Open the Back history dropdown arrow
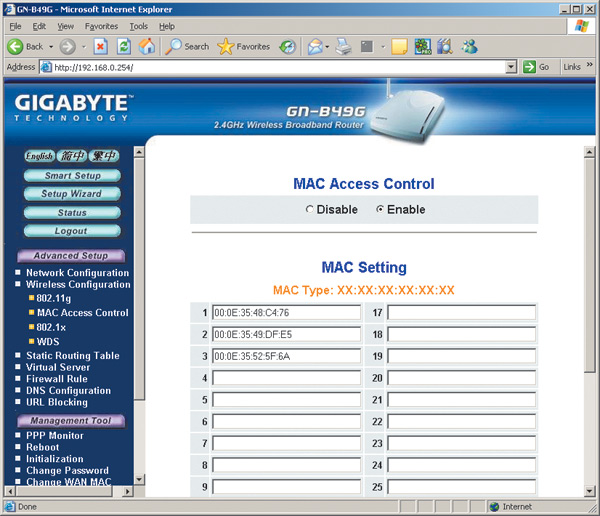 click(x=51, y=47)
